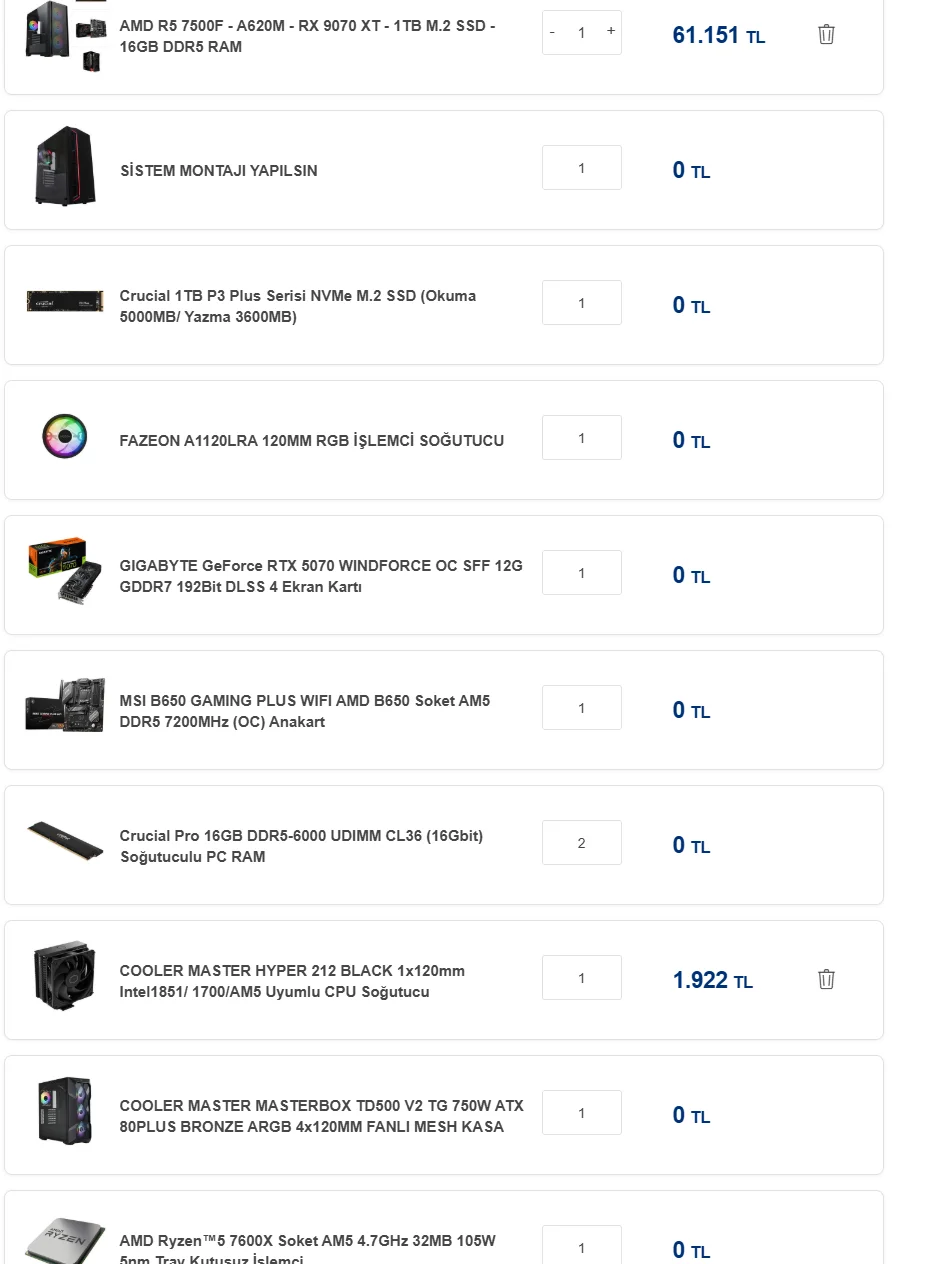Screen dimensions: 928x1264
Task: Click the MasterBox TD500 case thumbnail
Action: click(x=65, y=1111)
